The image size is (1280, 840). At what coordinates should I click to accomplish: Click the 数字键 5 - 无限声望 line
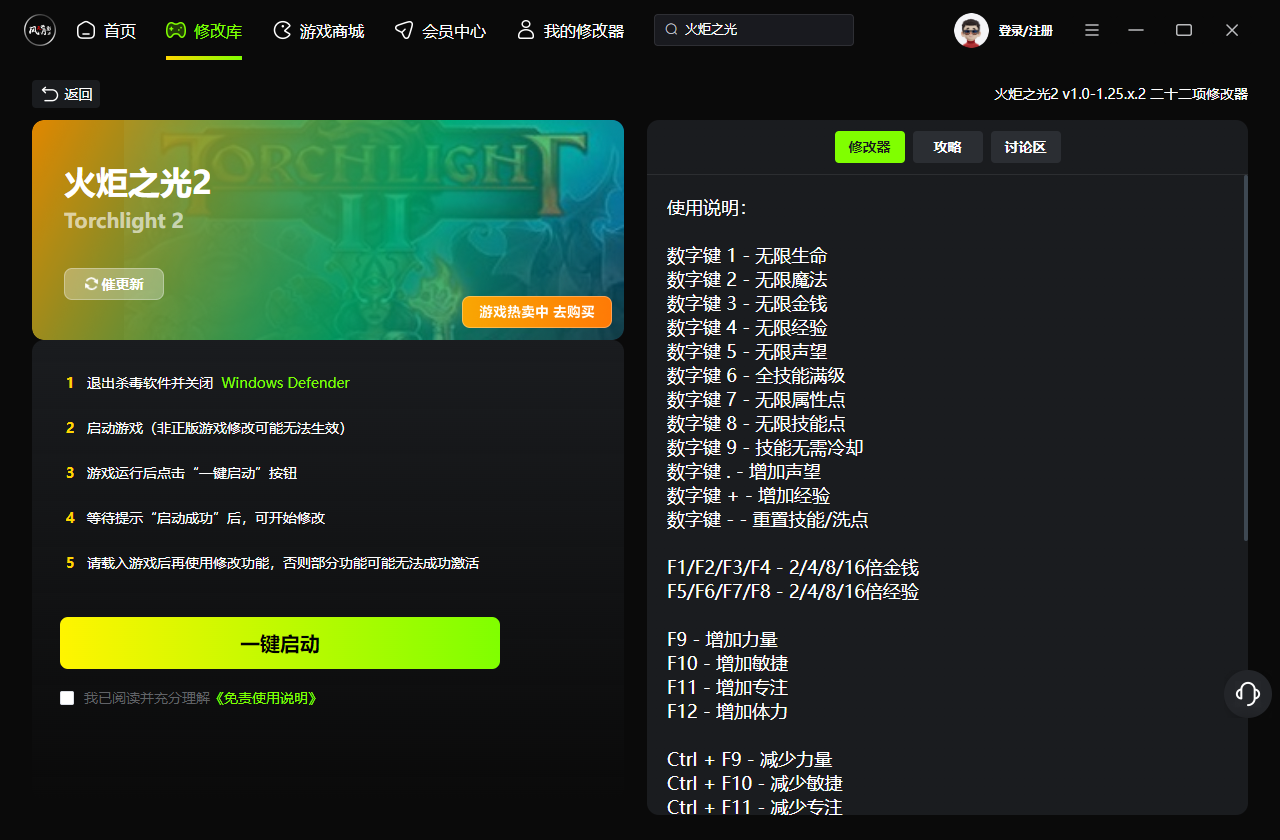pos(747,352)
